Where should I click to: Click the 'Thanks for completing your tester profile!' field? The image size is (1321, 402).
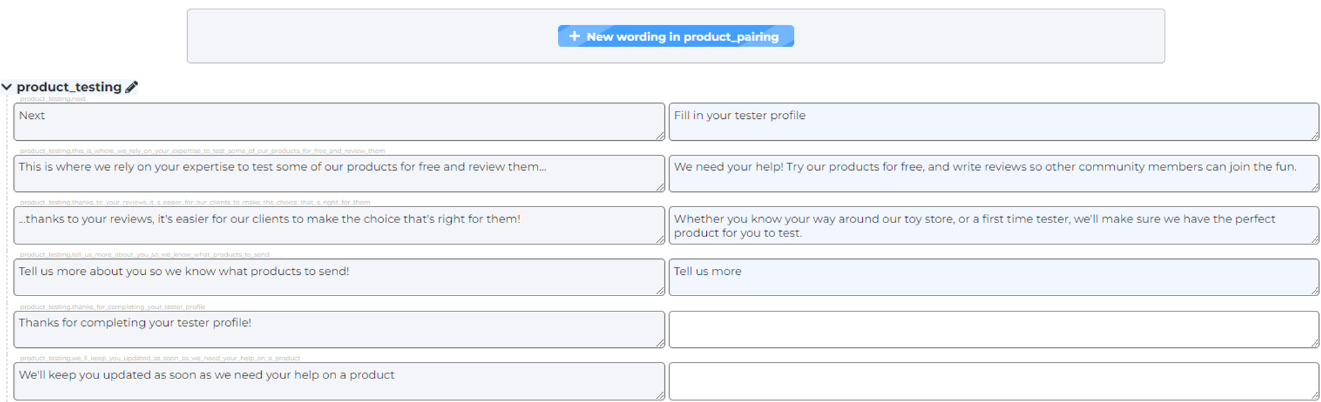pos(339,329)
